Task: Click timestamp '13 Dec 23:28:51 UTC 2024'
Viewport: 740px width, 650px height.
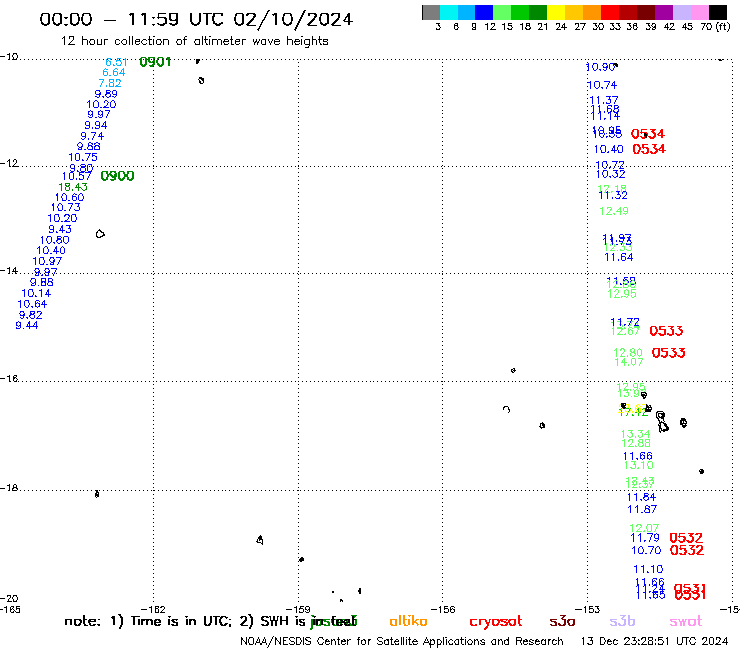Action: (654, 641)
